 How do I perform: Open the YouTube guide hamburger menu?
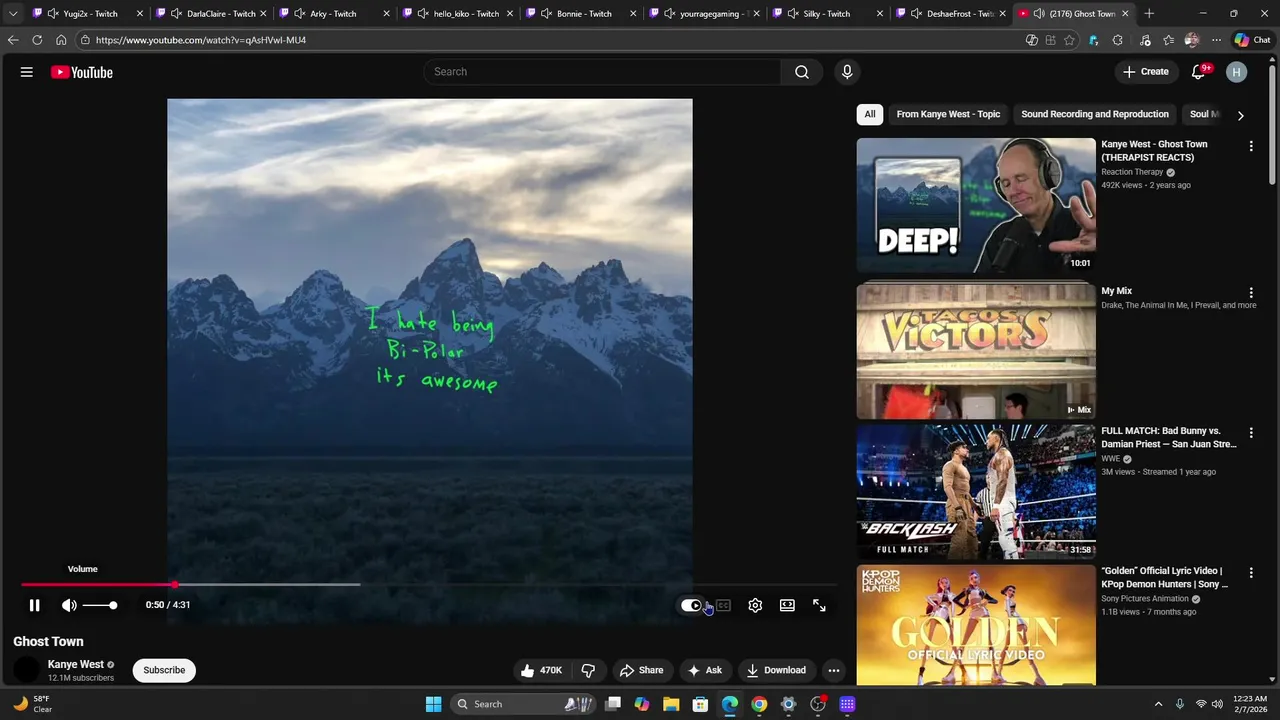coord(27,72)
